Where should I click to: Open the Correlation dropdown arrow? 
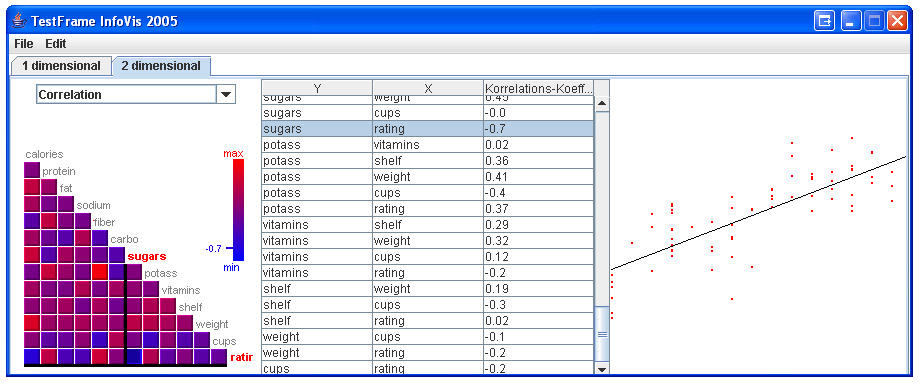[x=226, y=94]
